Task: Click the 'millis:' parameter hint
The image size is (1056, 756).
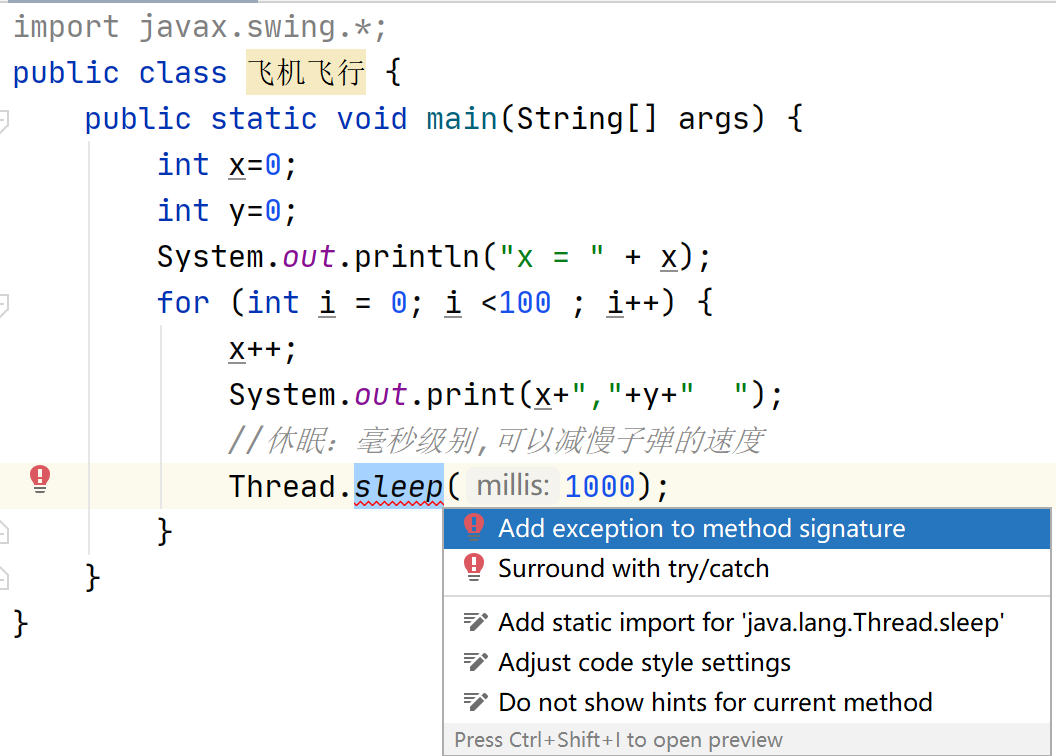Action: click(x=513, y=485)
